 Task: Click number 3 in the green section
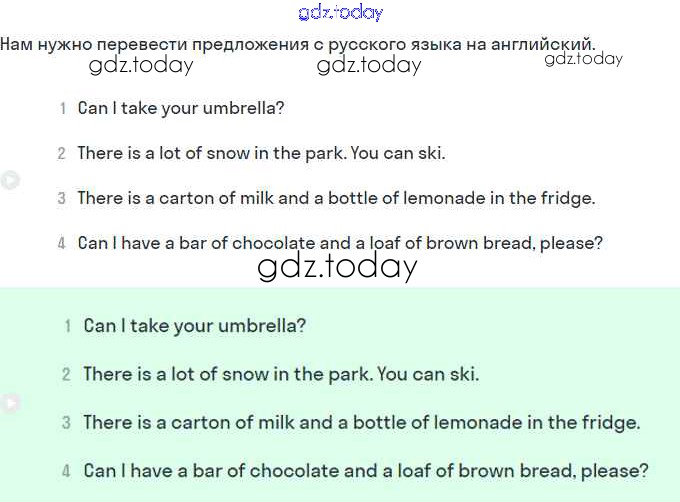(67, 423)
